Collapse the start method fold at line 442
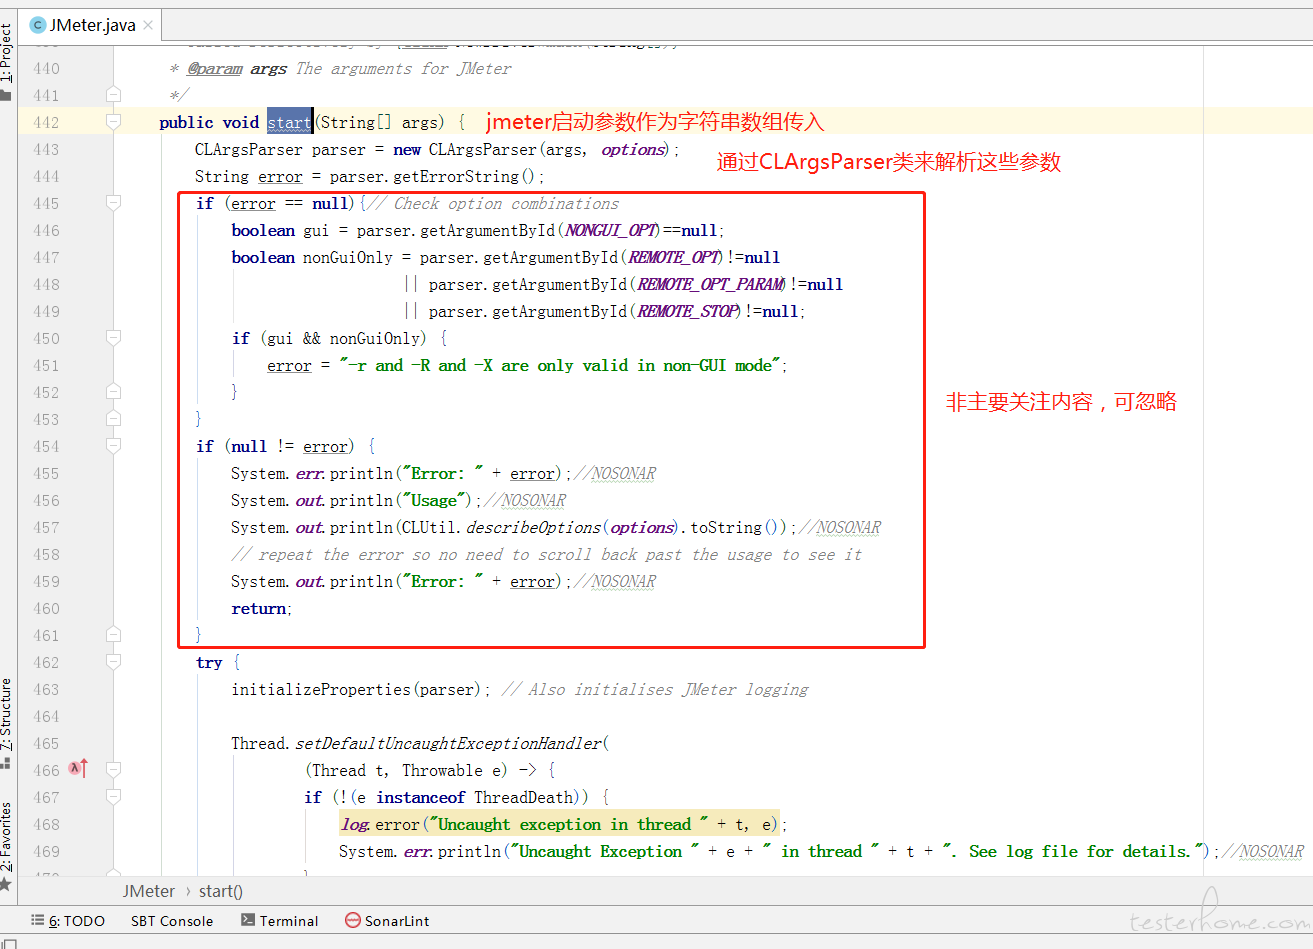 (113, 122)
